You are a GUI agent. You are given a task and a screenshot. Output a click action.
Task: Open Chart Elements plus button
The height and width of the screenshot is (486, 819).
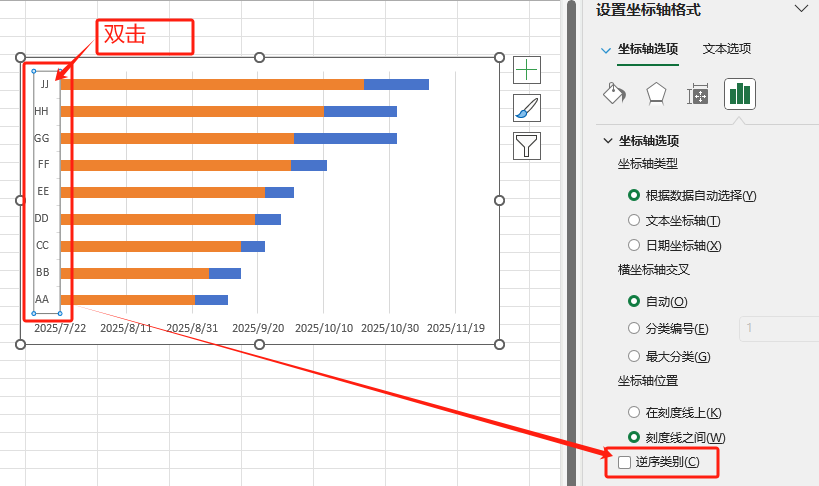pos(526,70)
